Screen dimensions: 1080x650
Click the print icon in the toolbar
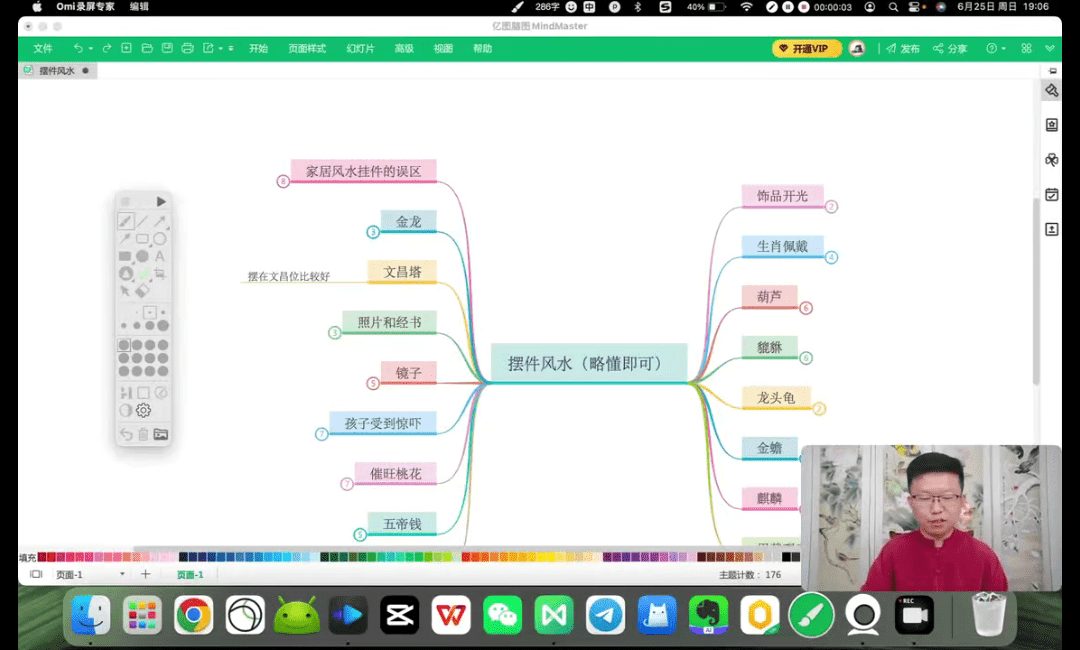(187, 48)
